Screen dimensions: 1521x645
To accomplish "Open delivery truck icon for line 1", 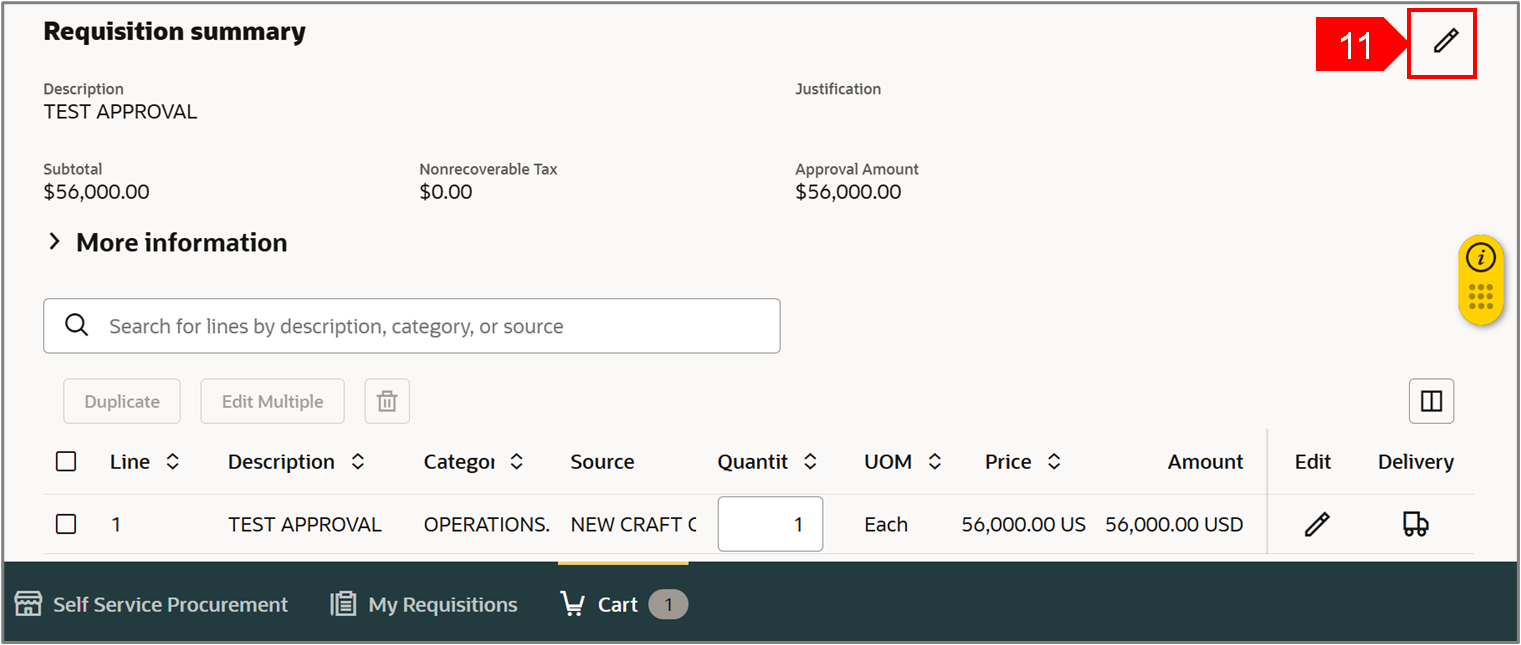I will 1415,524.
